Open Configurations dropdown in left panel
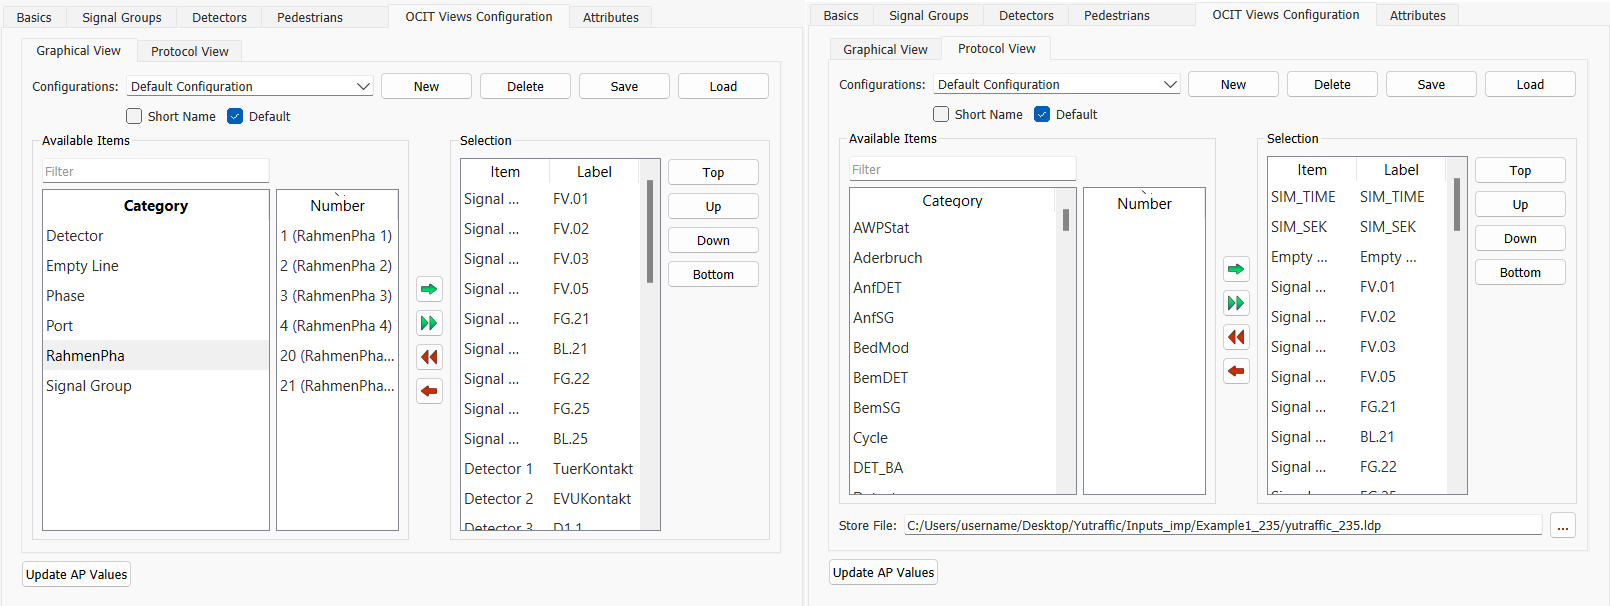 (x=250, y=87)
